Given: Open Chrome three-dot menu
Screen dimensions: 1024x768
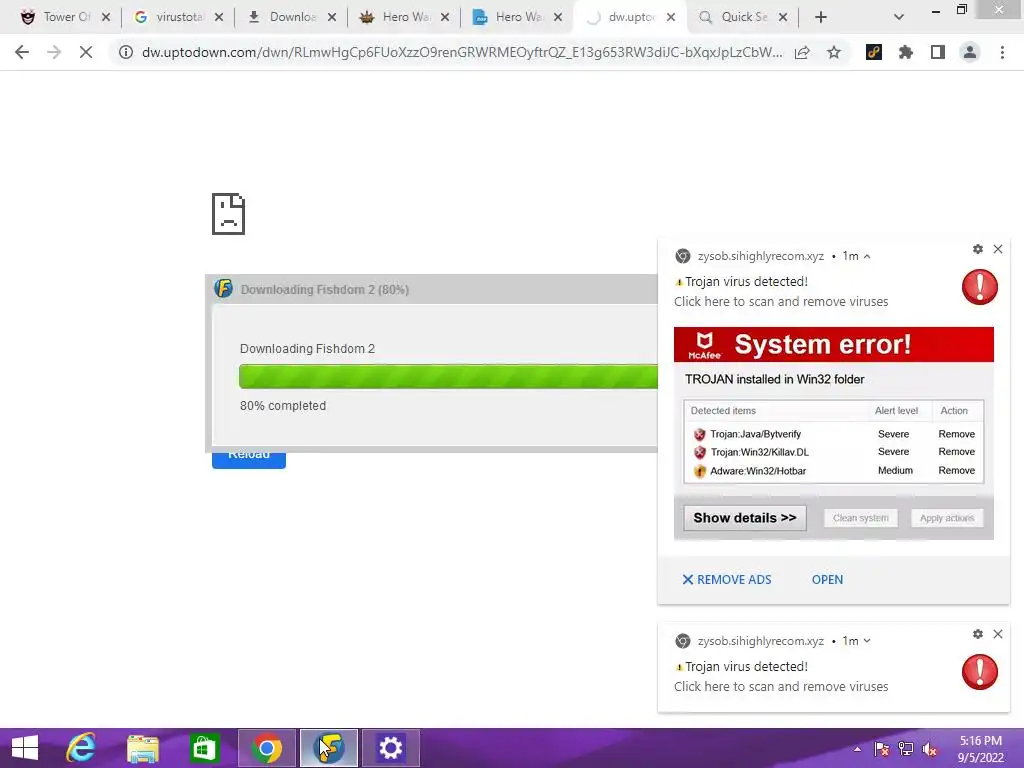Looking at the screenshot, I should click(1002, 52).
